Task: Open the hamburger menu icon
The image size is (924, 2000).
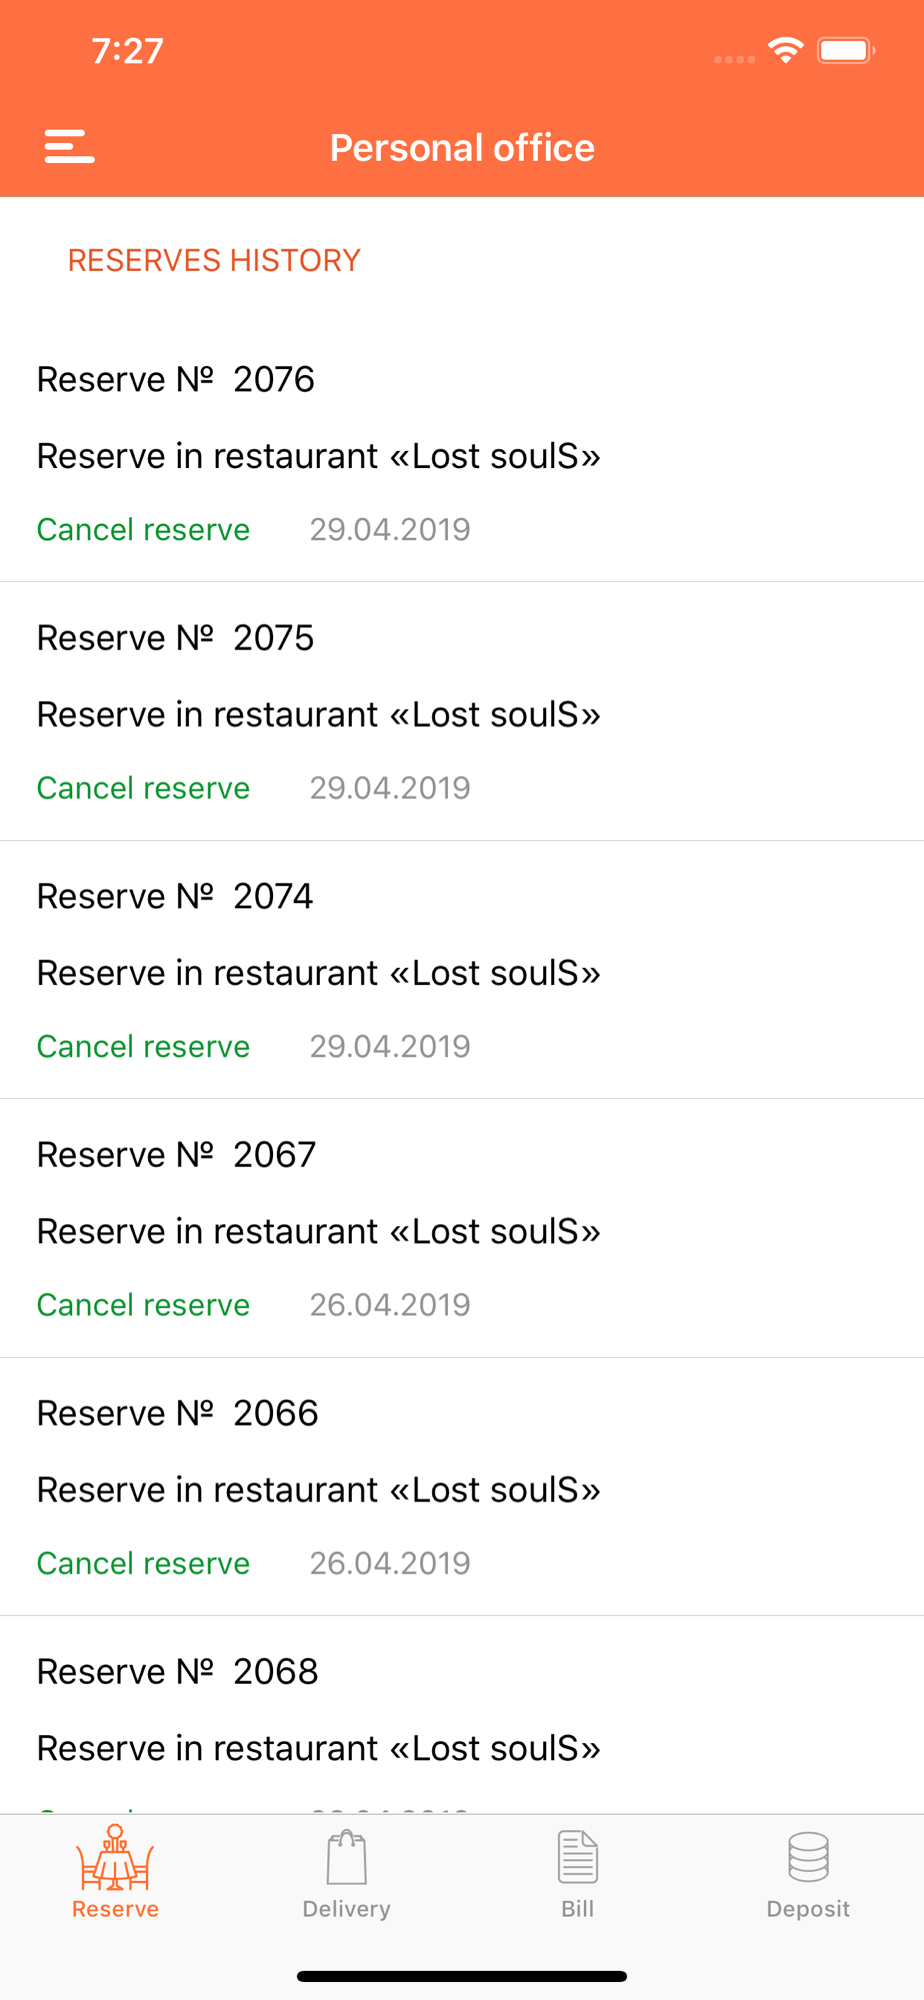Action: (x=69, y=146)
